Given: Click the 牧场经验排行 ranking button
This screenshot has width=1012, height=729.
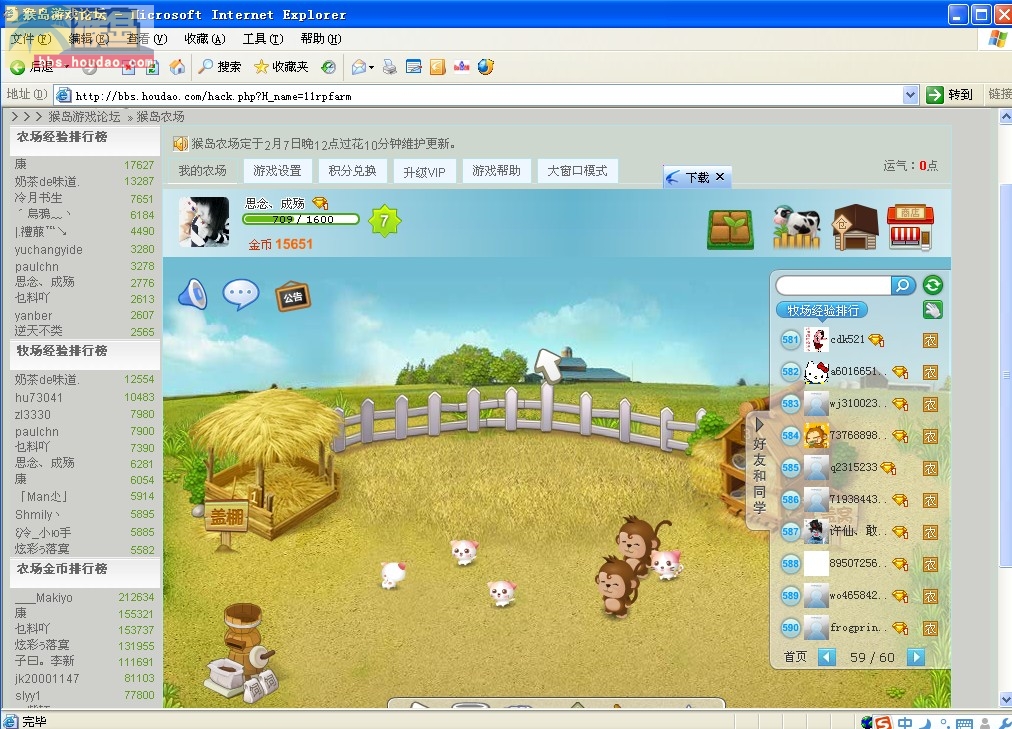Looking at the screenshot, I should click(x=822, y=310).
